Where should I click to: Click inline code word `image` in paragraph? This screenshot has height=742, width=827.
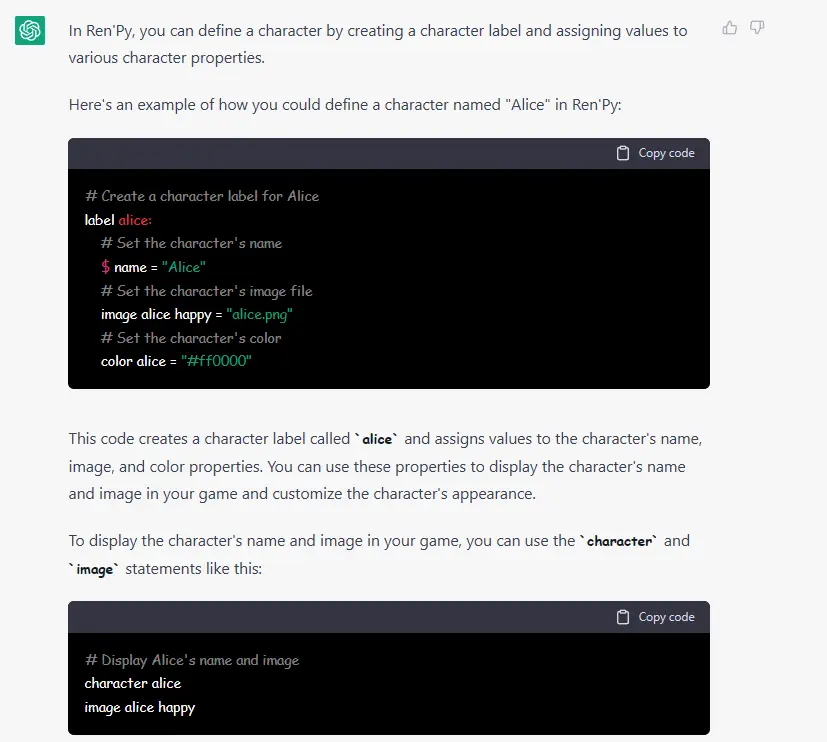point(94,570)
